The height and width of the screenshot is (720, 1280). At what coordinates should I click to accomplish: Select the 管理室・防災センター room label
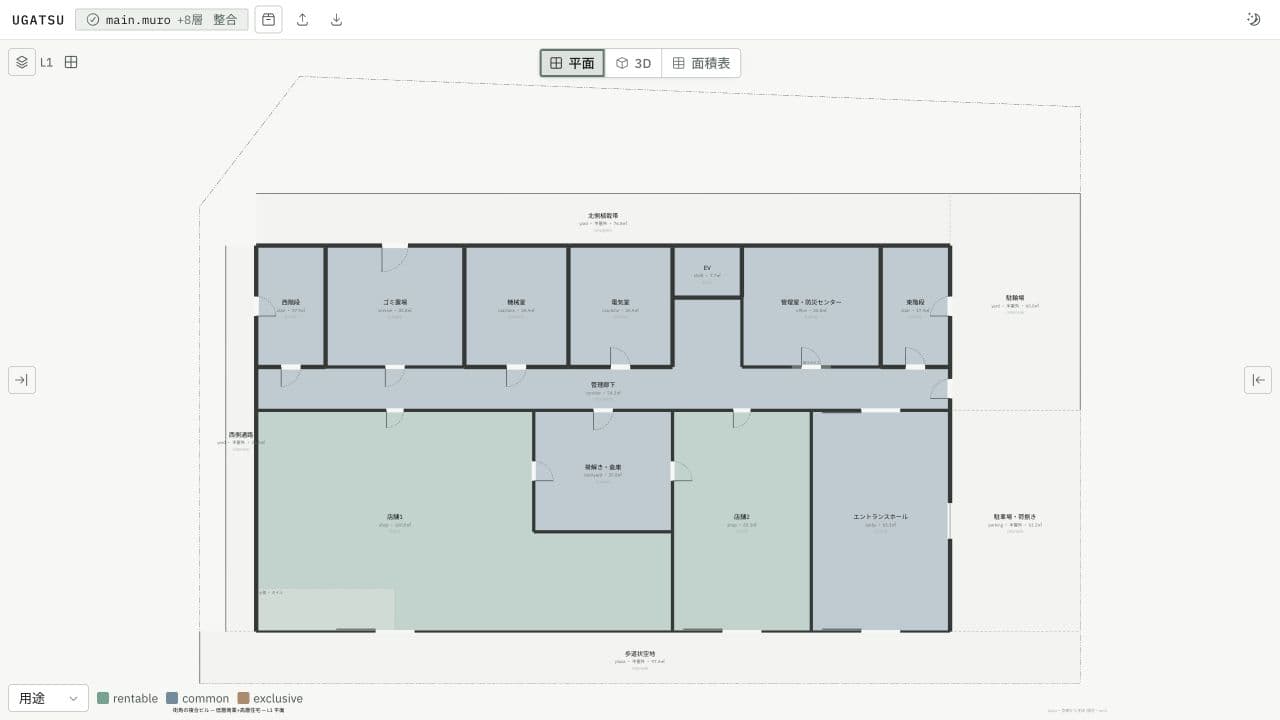coord(811,302)
